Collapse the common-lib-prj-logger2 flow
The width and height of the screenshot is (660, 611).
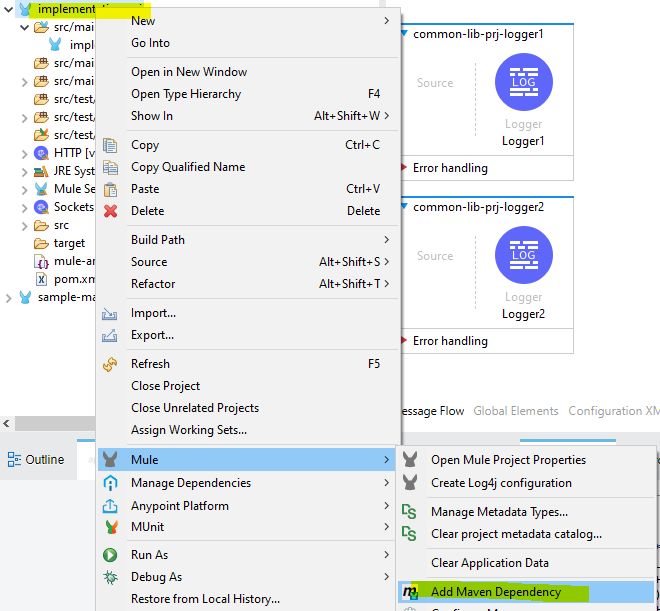click(x=405, y=206)
